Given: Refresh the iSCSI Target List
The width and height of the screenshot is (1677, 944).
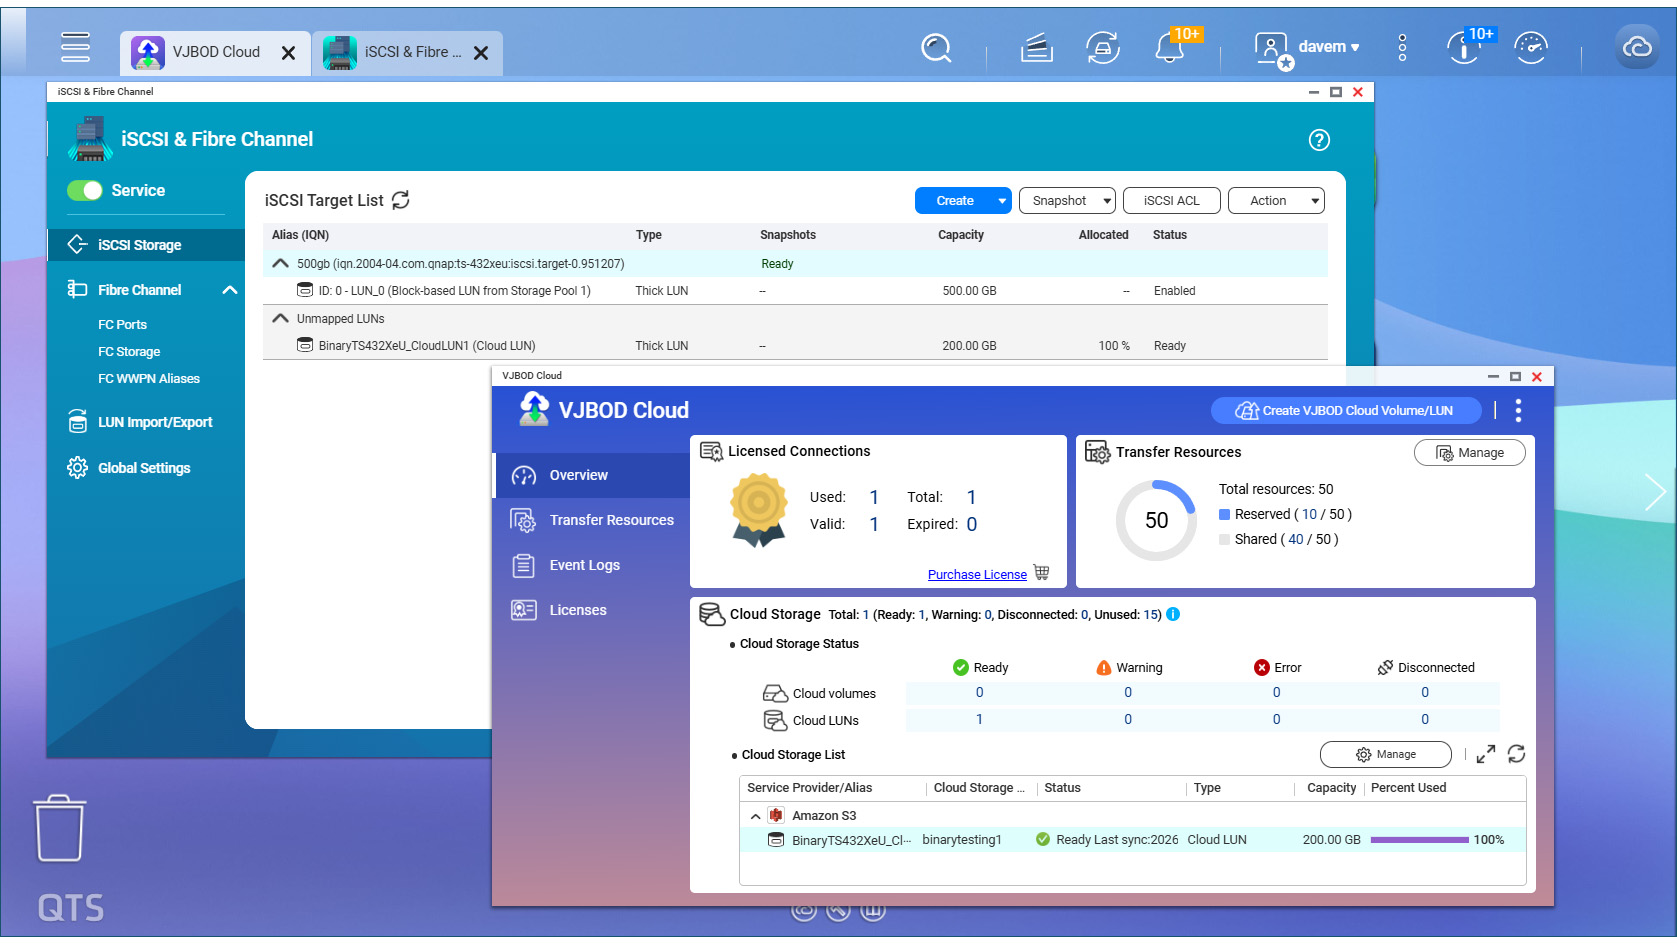Looking at the screenshot, I should pyautogui.click(x=401, y=200).
